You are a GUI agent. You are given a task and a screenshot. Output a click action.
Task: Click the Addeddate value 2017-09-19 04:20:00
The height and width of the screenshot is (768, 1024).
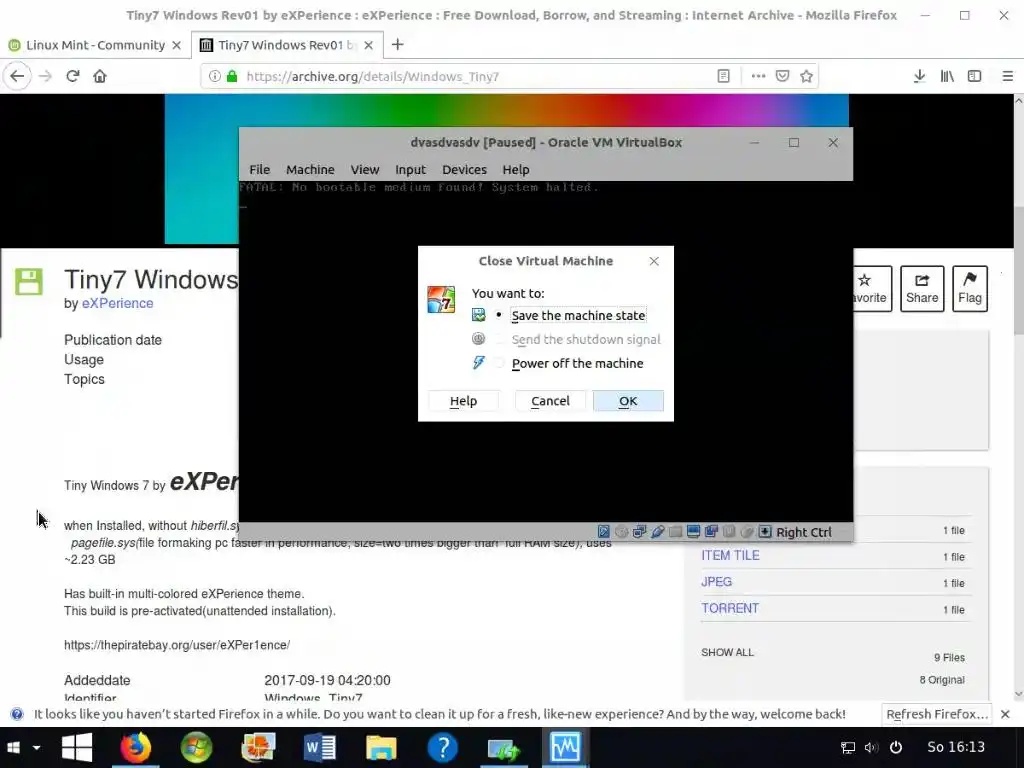(327, 680)
